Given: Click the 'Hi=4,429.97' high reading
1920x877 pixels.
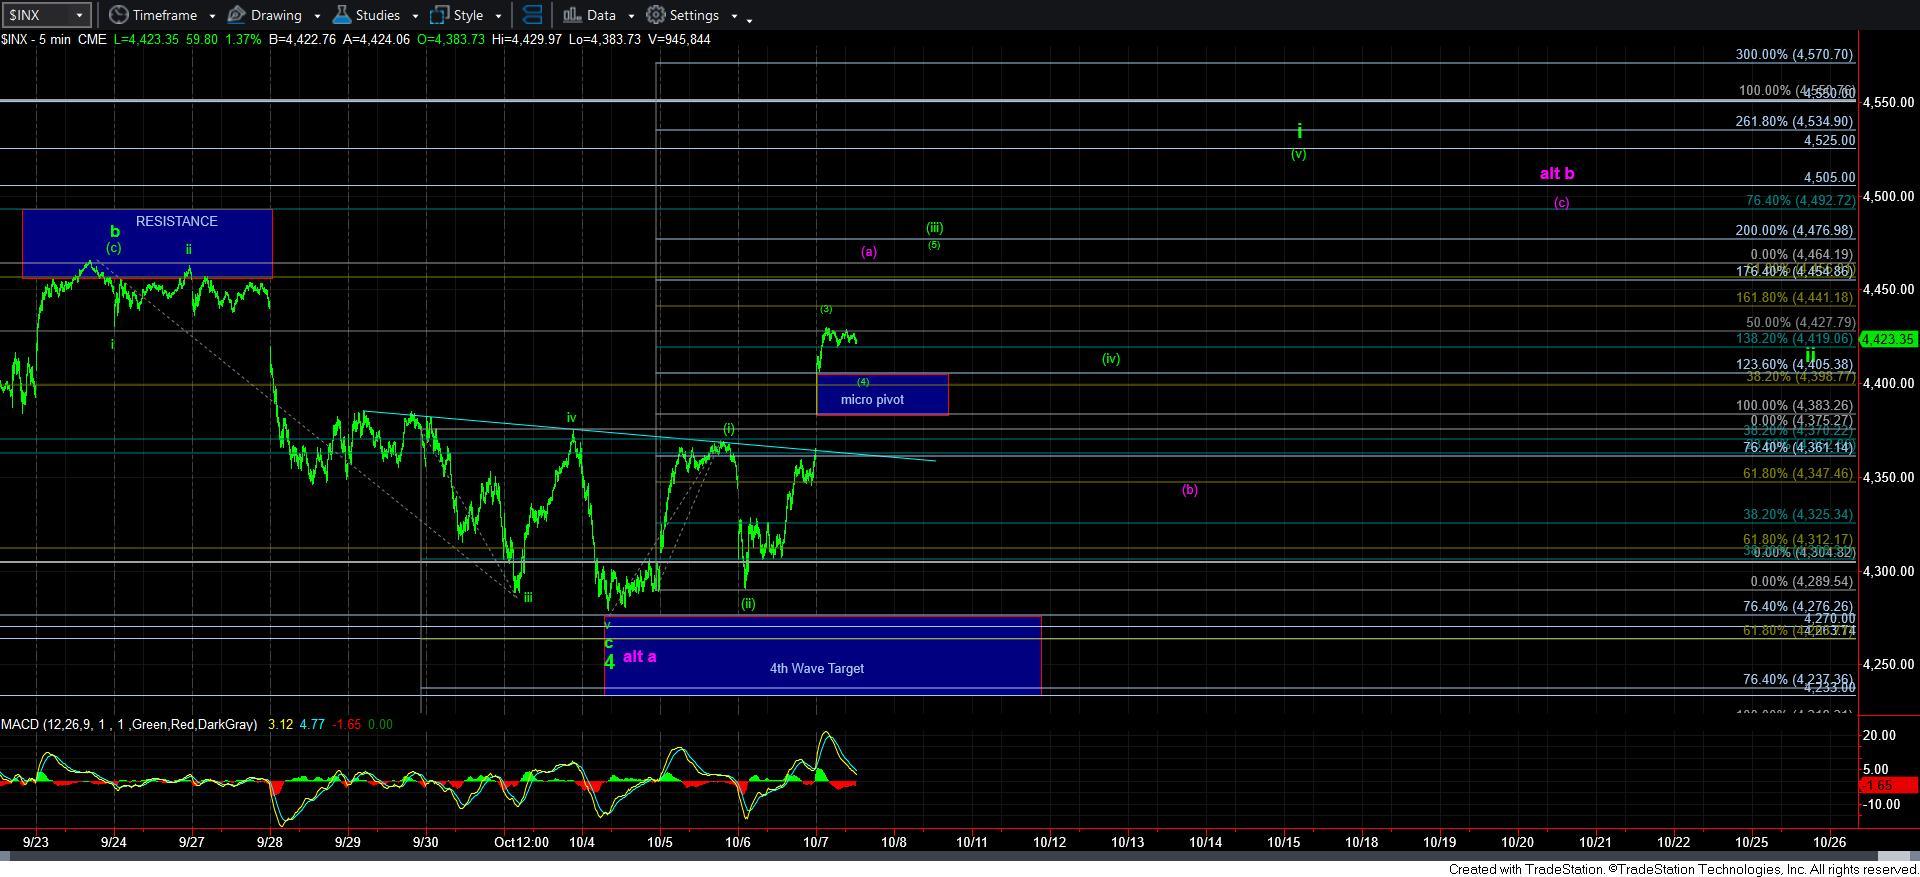Looking at the screenshot, I should click(x=526, y=39).
